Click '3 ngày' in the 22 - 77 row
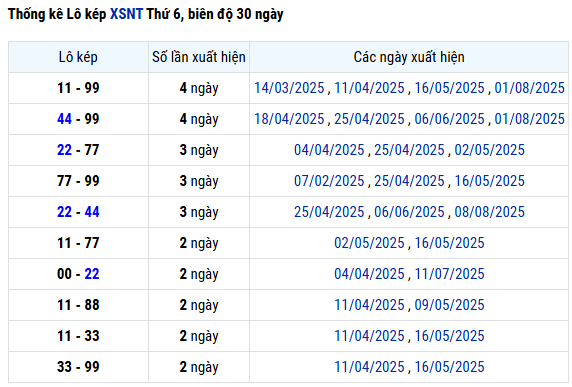 (x=199, y=150)
